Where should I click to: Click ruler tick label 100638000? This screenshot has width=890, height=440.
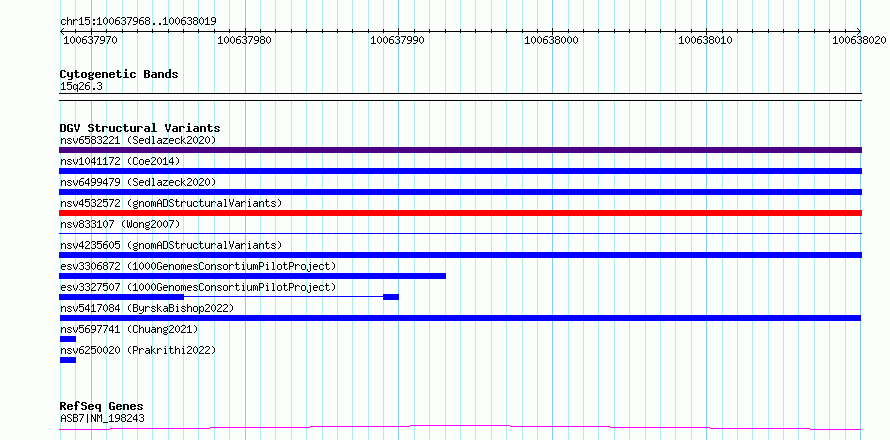551,40
